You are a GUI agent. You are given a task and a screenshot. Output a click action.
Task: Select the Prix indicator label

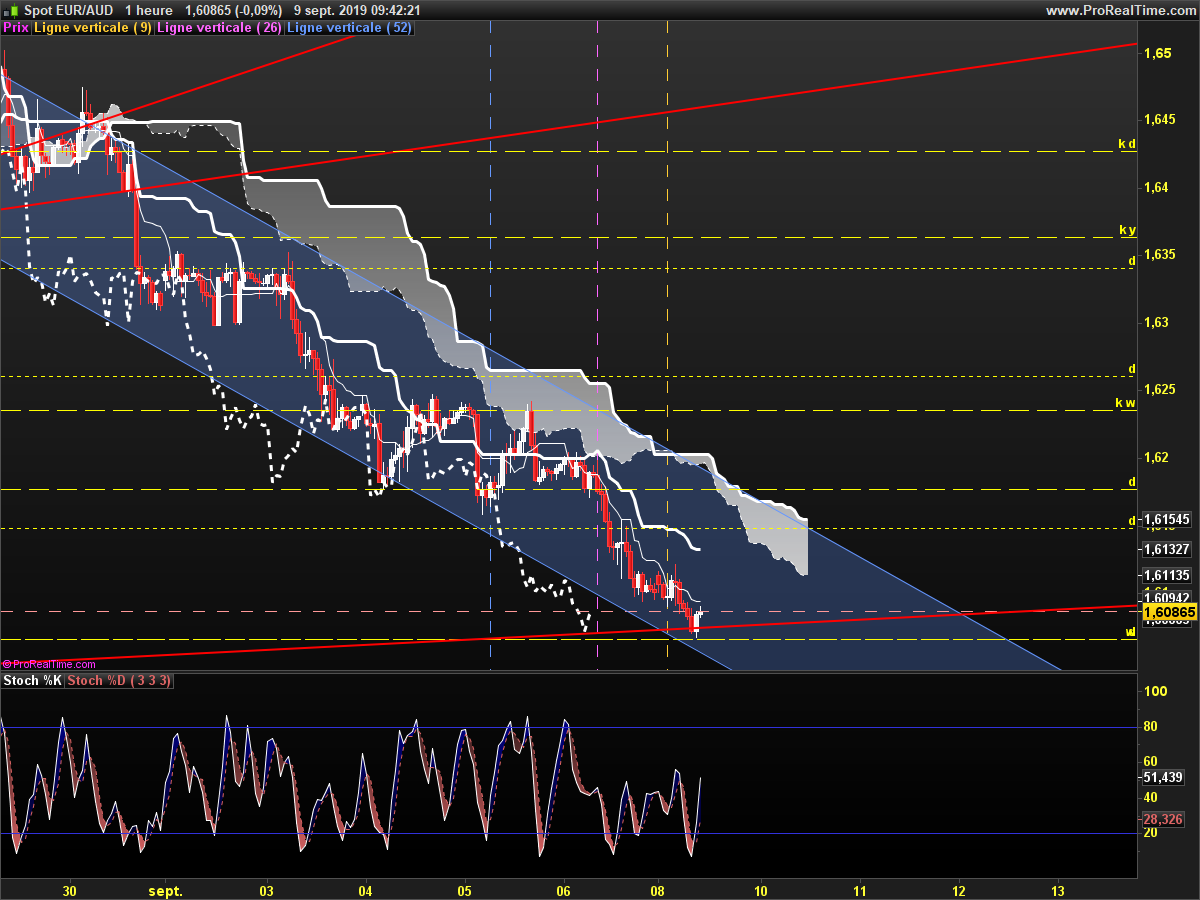16,28
